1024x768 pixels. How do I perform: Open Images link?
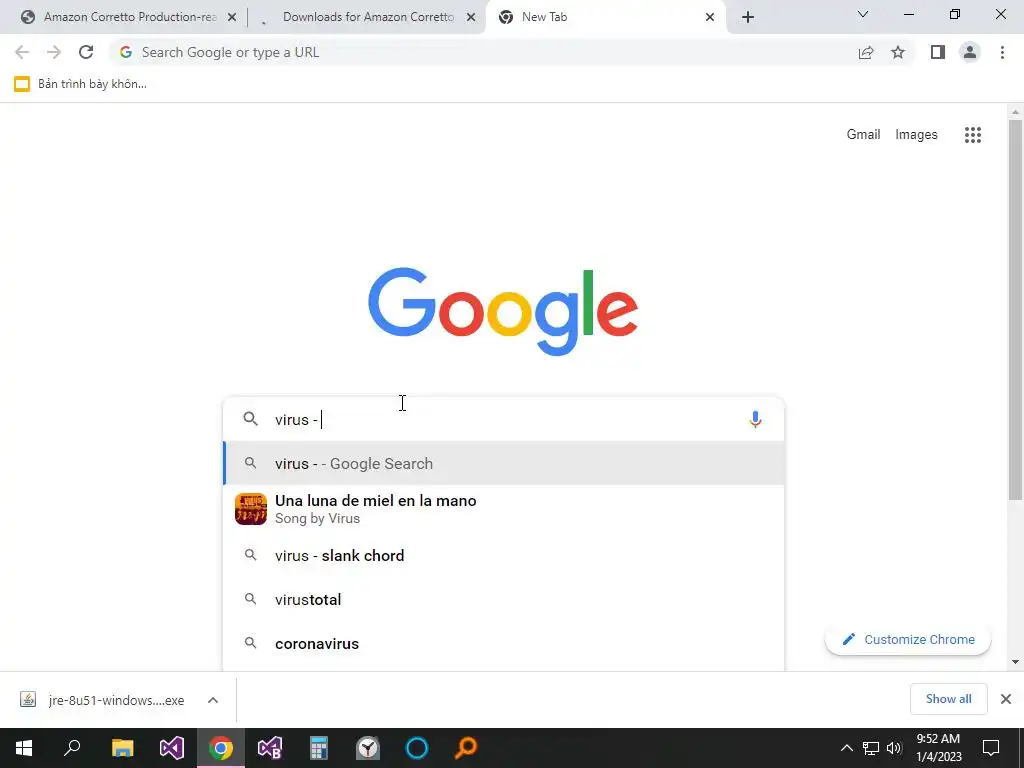[x=916, y=135]
